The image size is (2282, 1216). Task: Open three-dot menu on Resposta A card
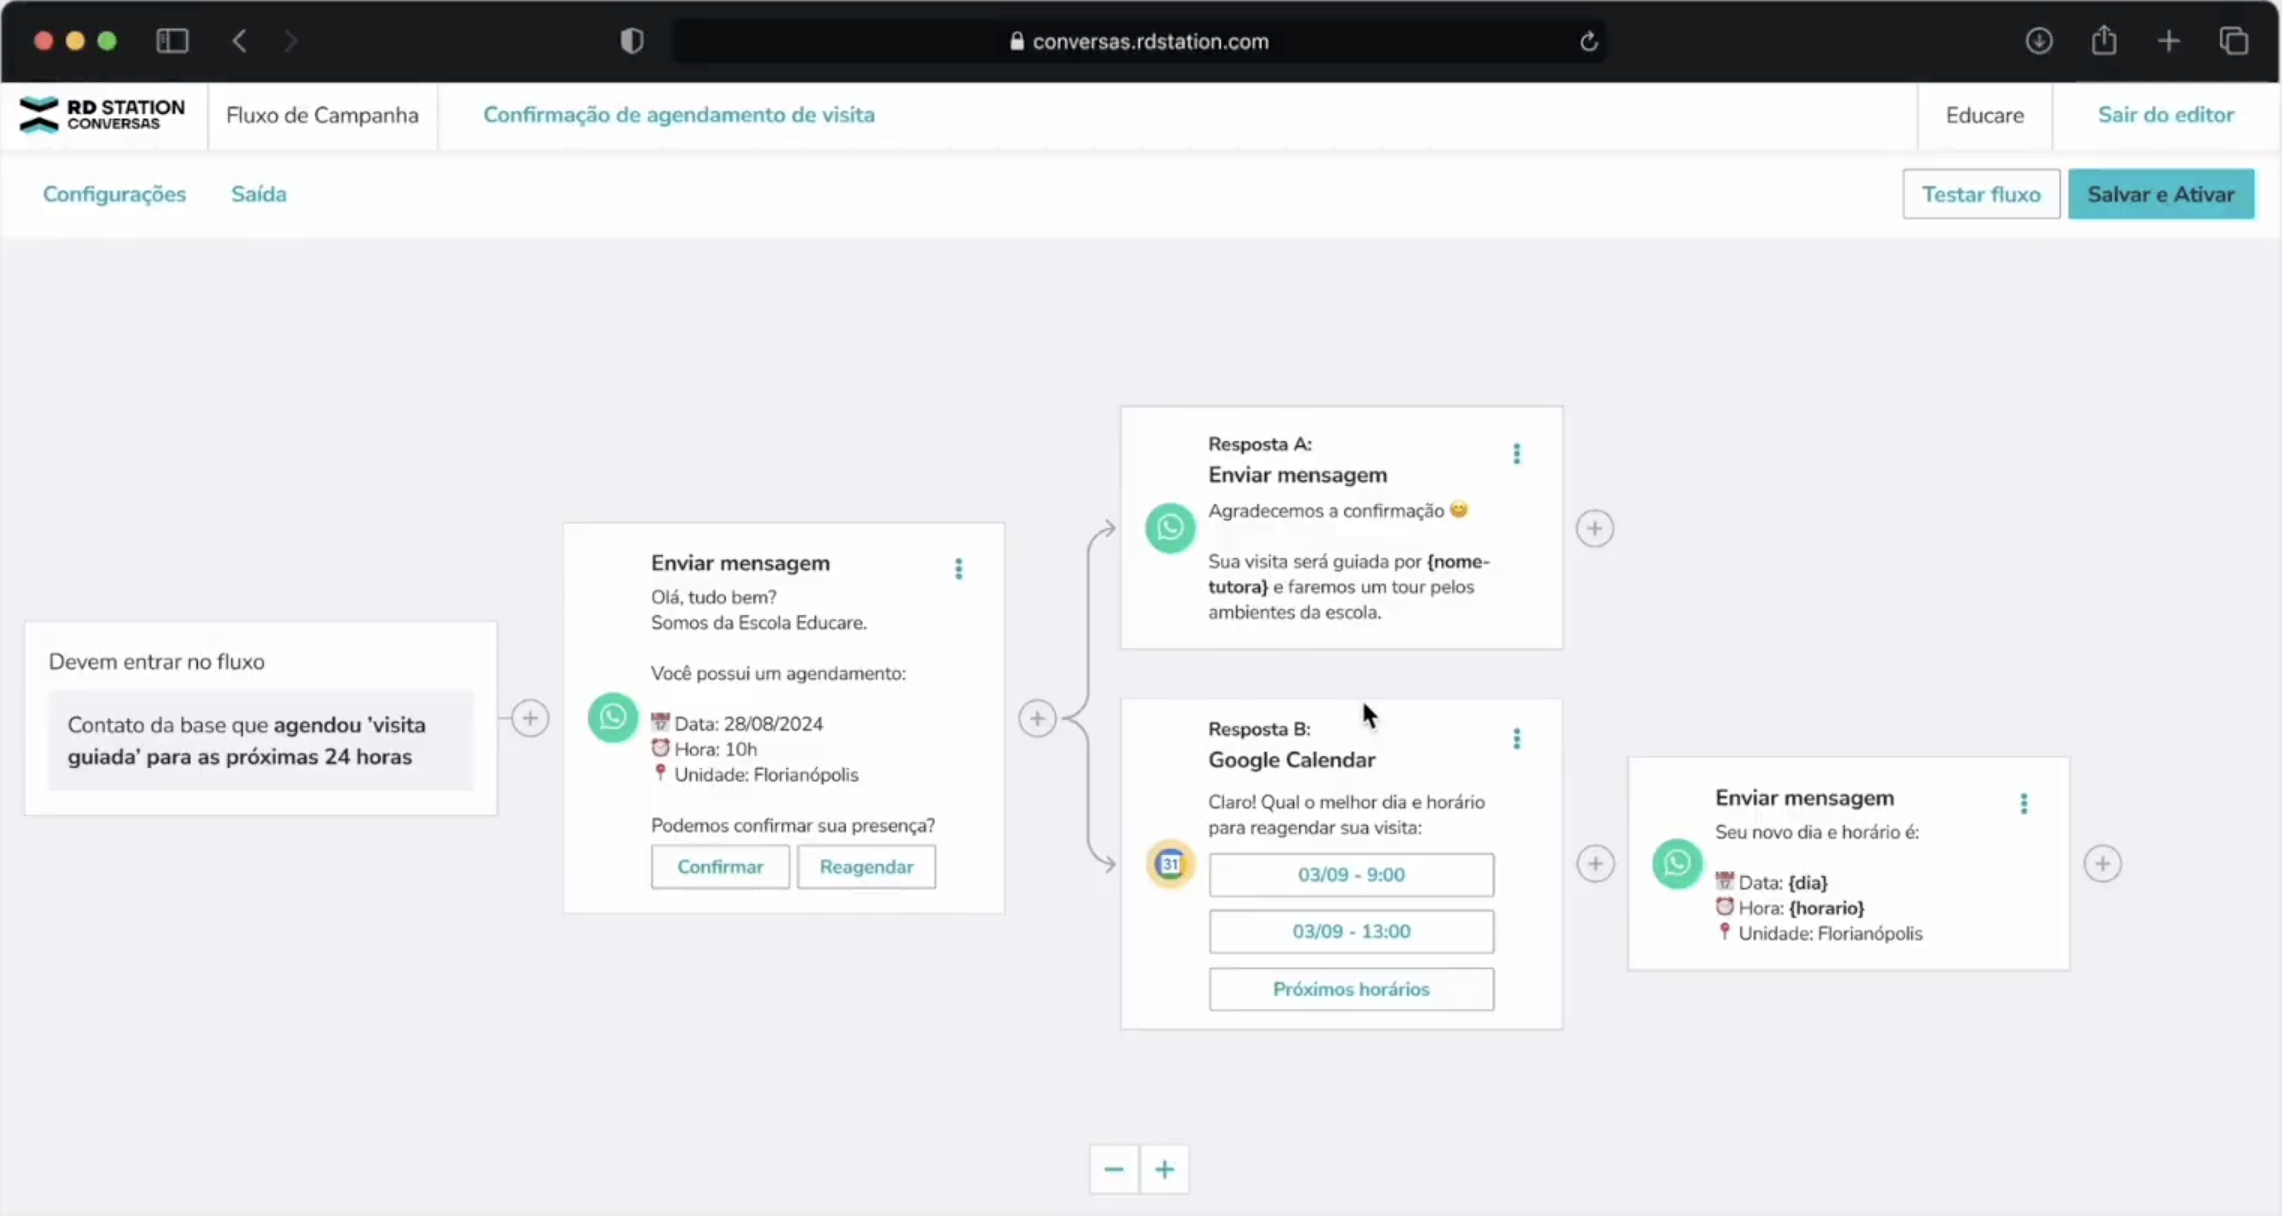1516,454
